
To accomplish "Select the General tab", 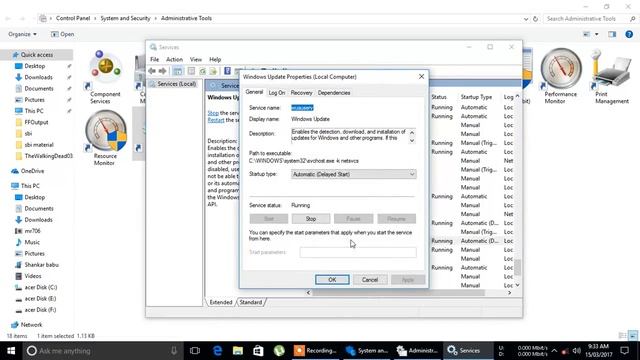I will pos(254,92).
